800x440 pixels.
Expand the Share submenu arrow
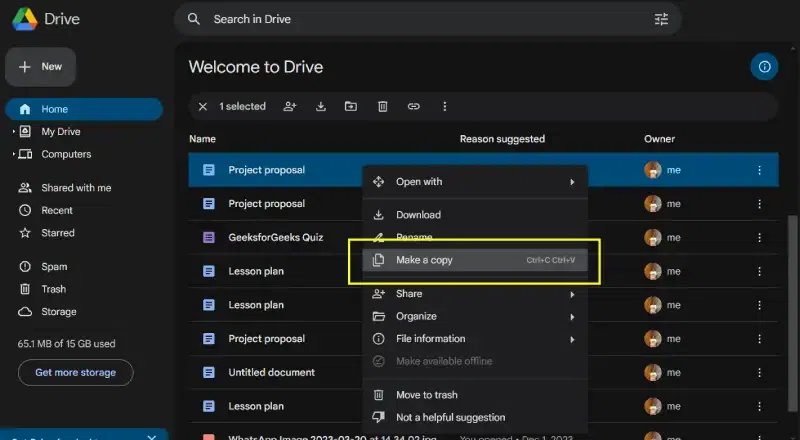[572, 295]
